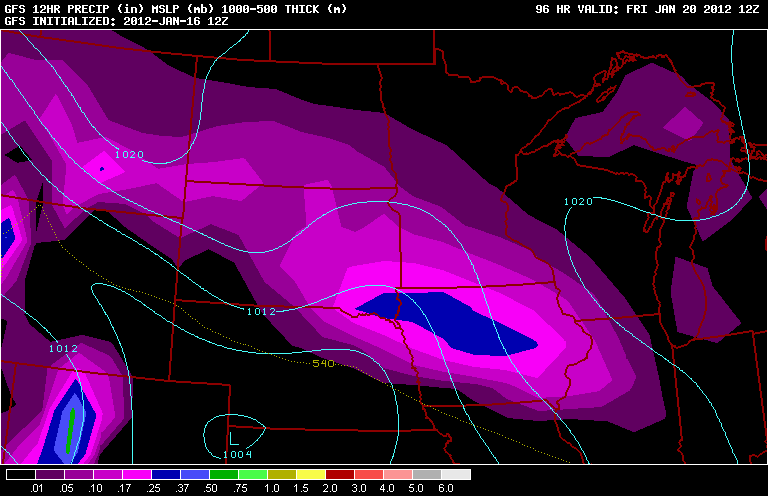Select the gray legend swatch
The image size is (768, 496).
pyautogui.click(x=428, y=474)
